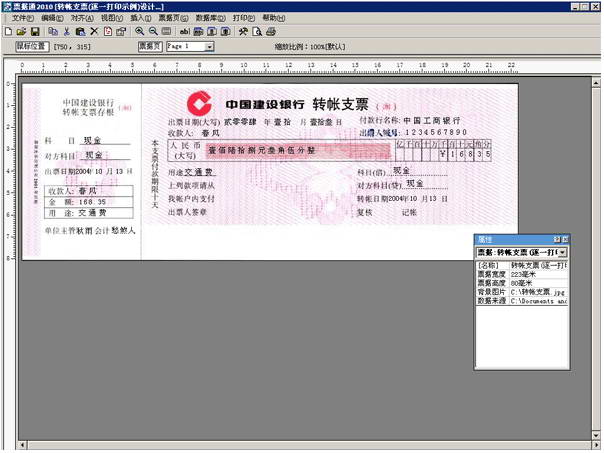
Task: Click the Paste clipboard icon
Action: [x=80, y=32]
